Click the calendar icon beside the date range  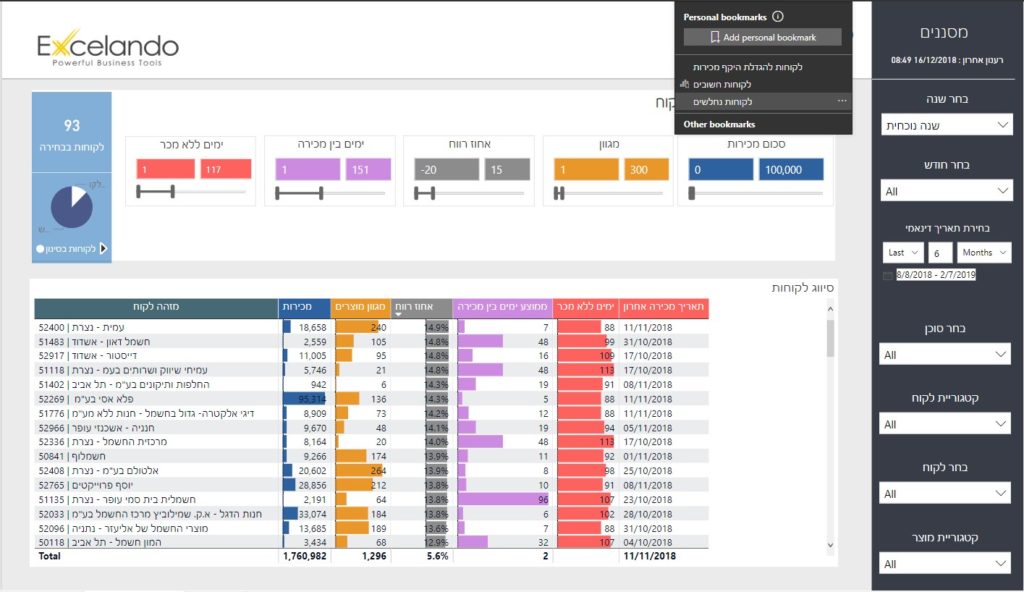888,275
